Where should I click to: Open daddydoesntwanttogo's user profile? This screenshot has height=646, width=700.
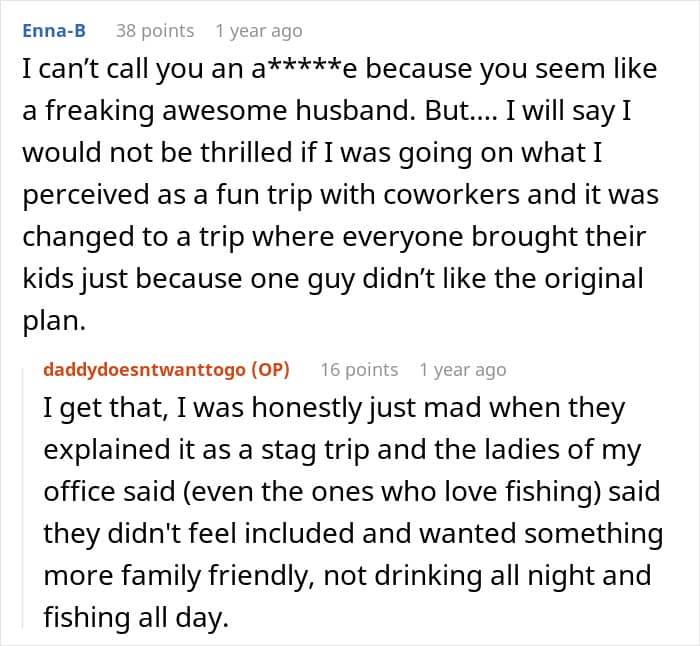[x=144, y=370]
